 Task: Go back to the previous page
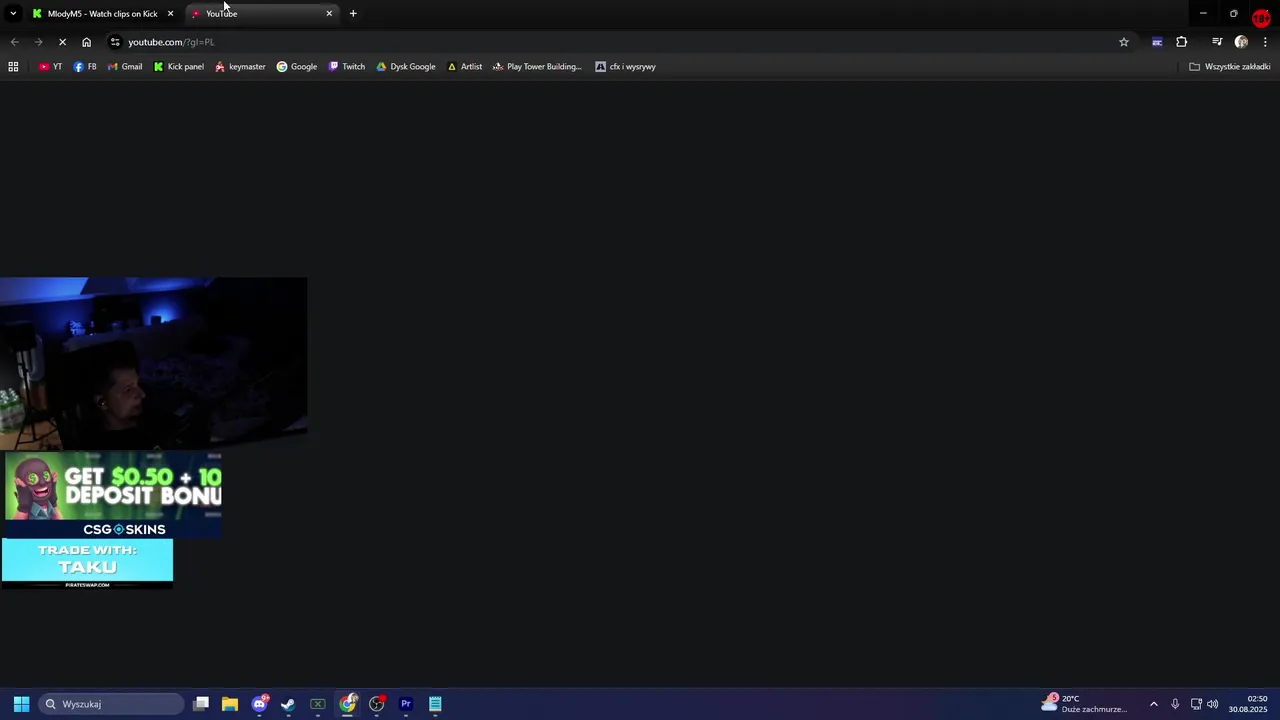coord(14,42)
